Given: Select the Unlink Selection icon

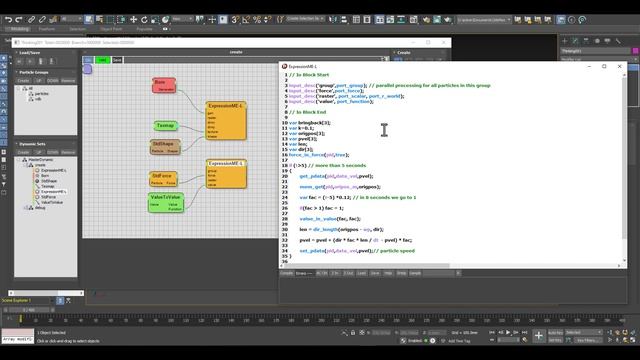Looking at the screenshot, I should (42, 19).
